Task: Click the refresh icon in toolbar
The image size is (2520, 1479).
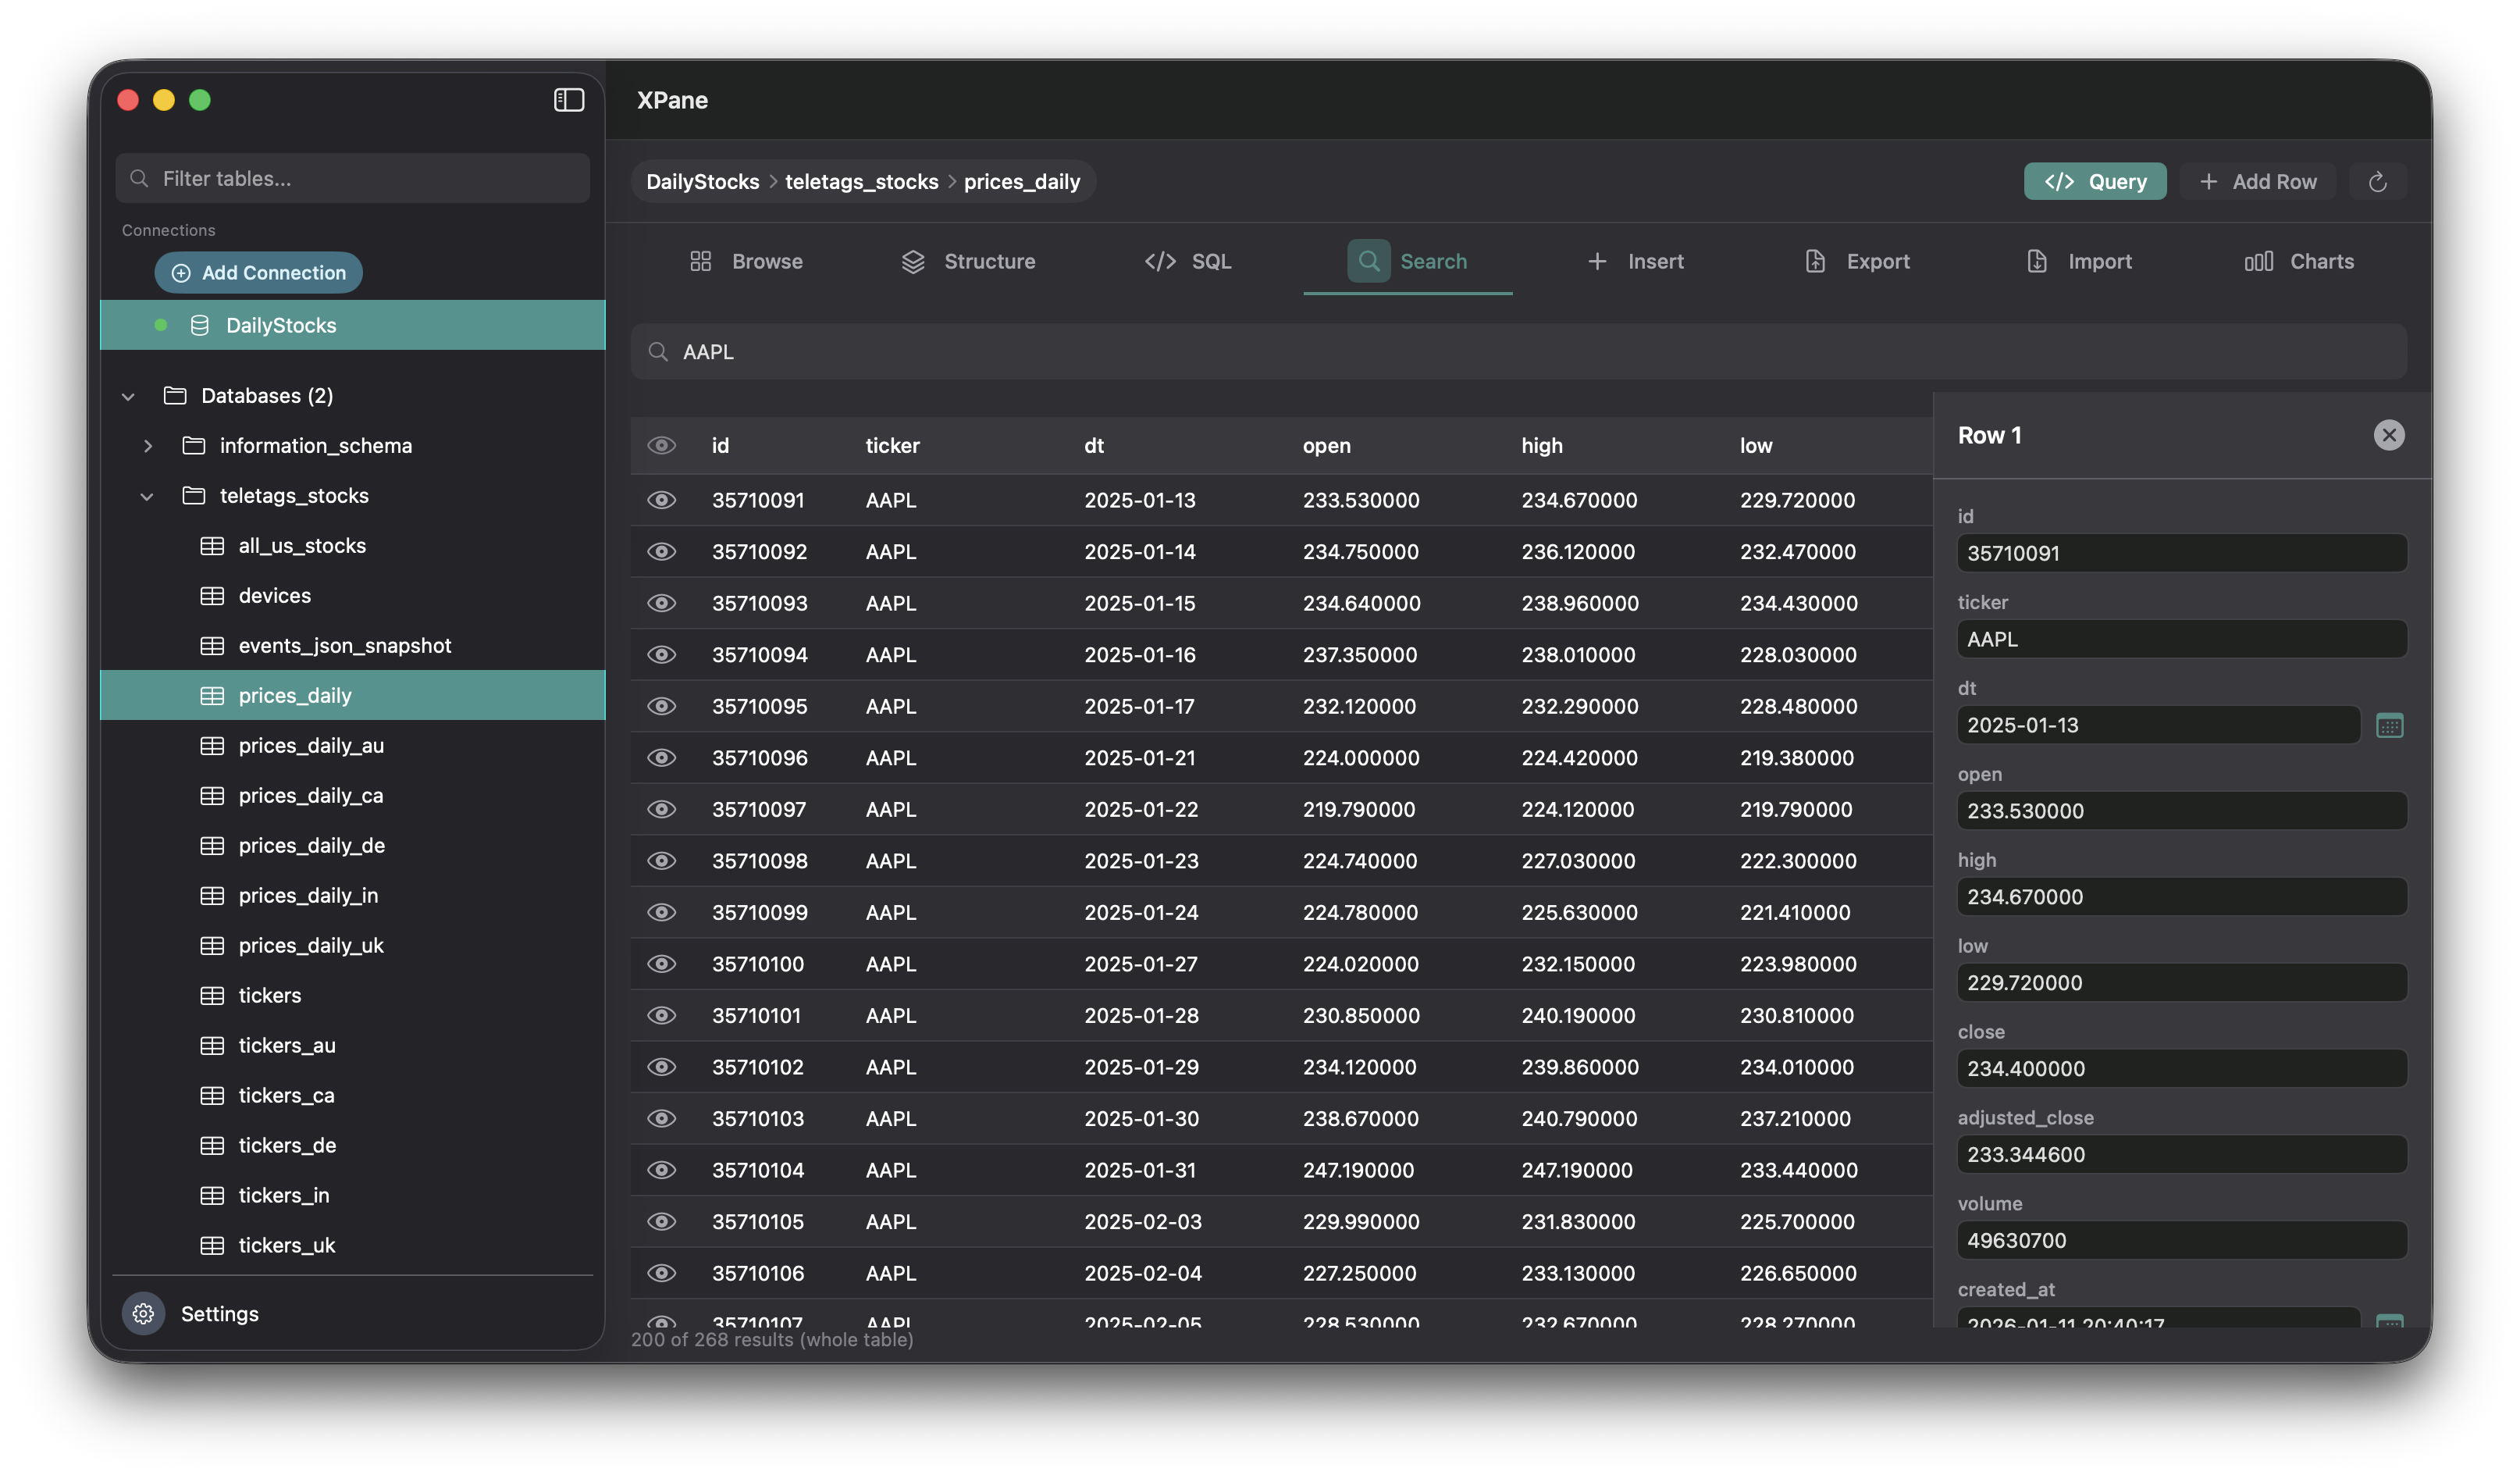Action: point(2377,182)
